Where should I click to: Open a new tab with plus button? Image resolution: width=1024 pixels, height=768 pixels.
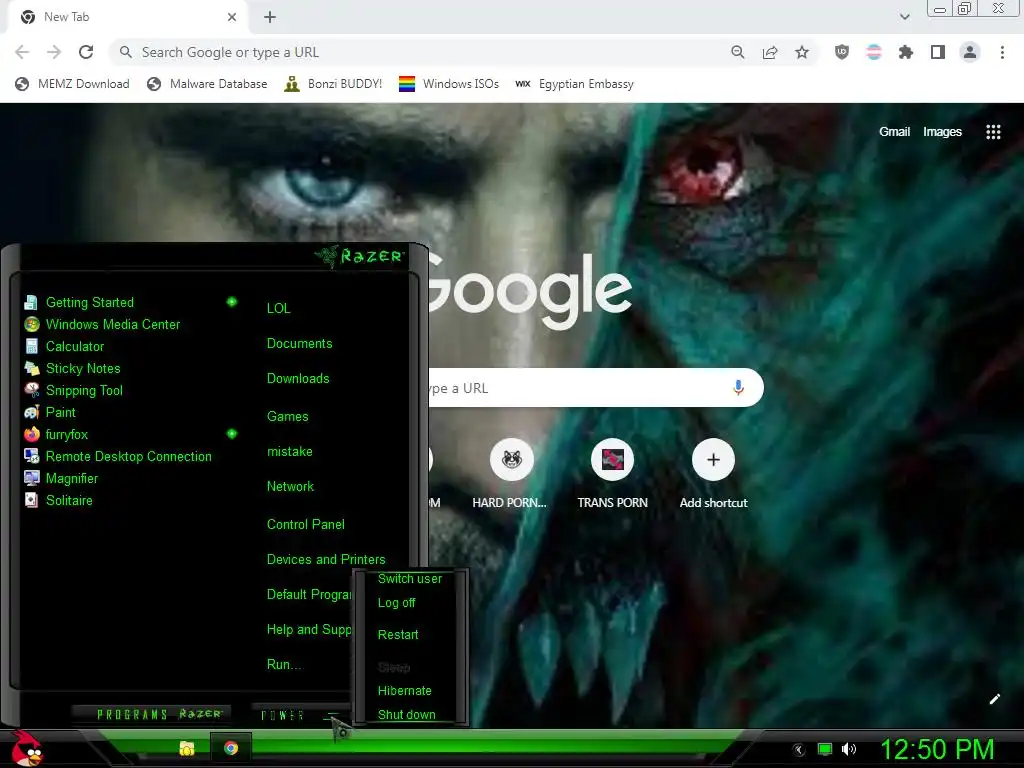(270, 17)
